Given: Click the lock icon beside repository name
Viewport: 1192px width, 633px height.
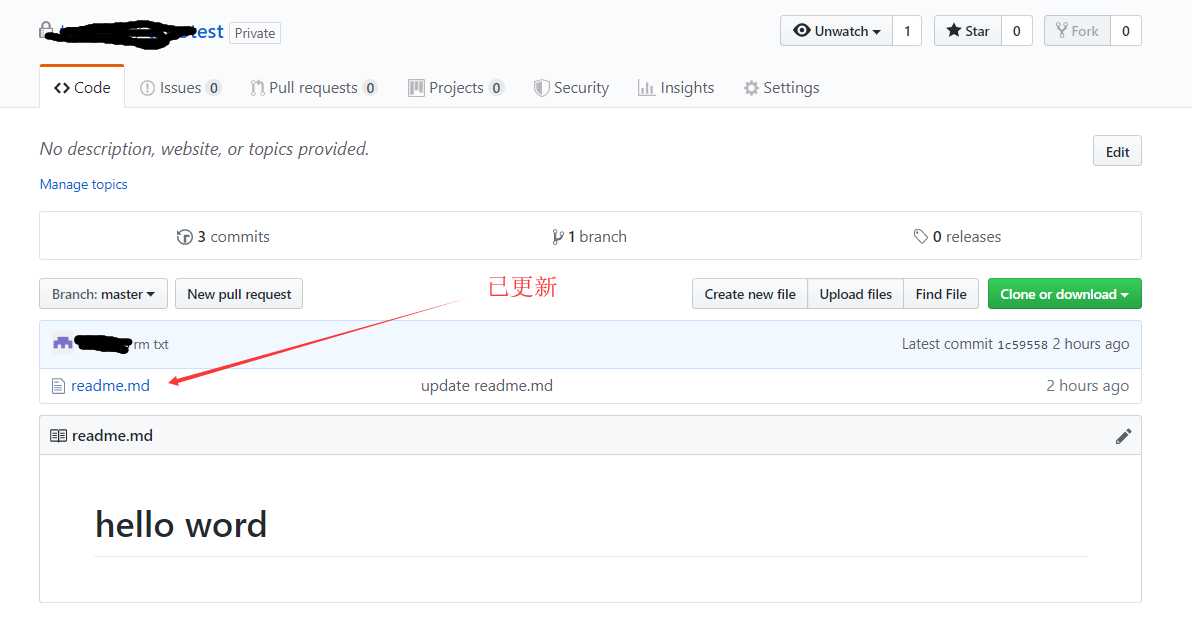Looking at the screenshot, I should [46, 30].
